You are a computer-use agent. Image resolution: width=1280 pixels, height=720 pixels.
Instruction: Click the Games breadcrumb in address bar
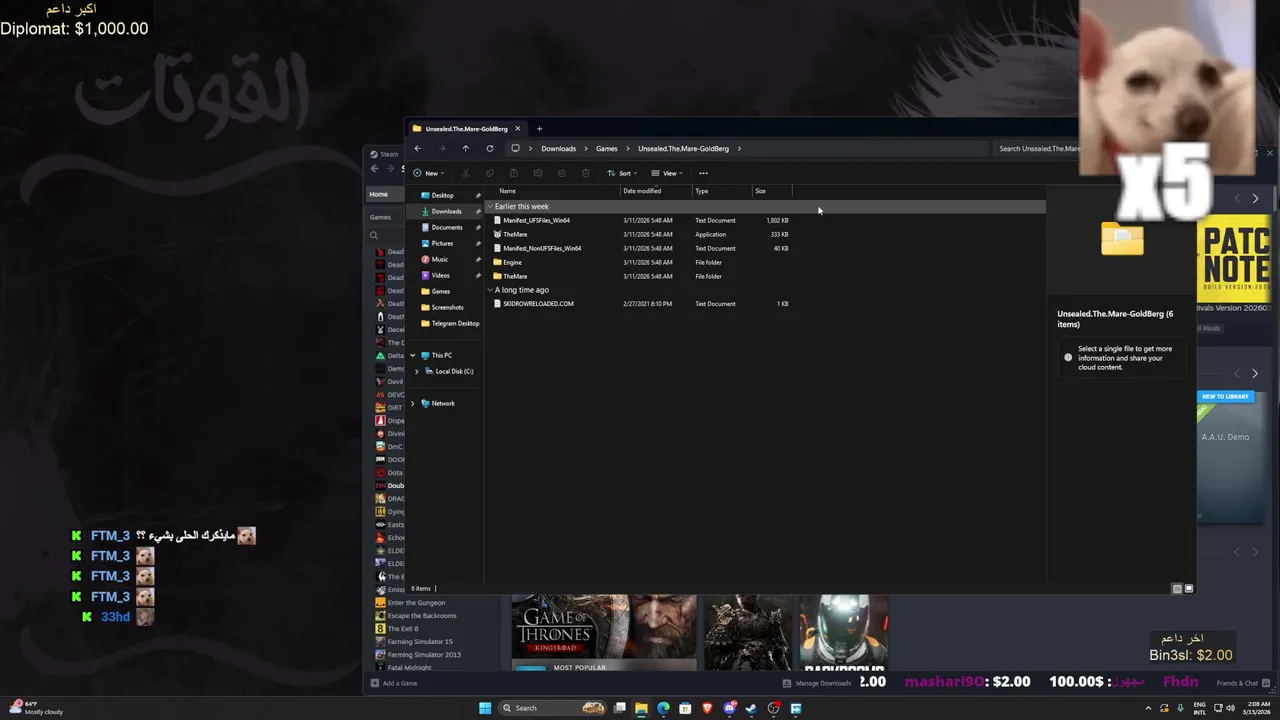(x=607, y=148)
